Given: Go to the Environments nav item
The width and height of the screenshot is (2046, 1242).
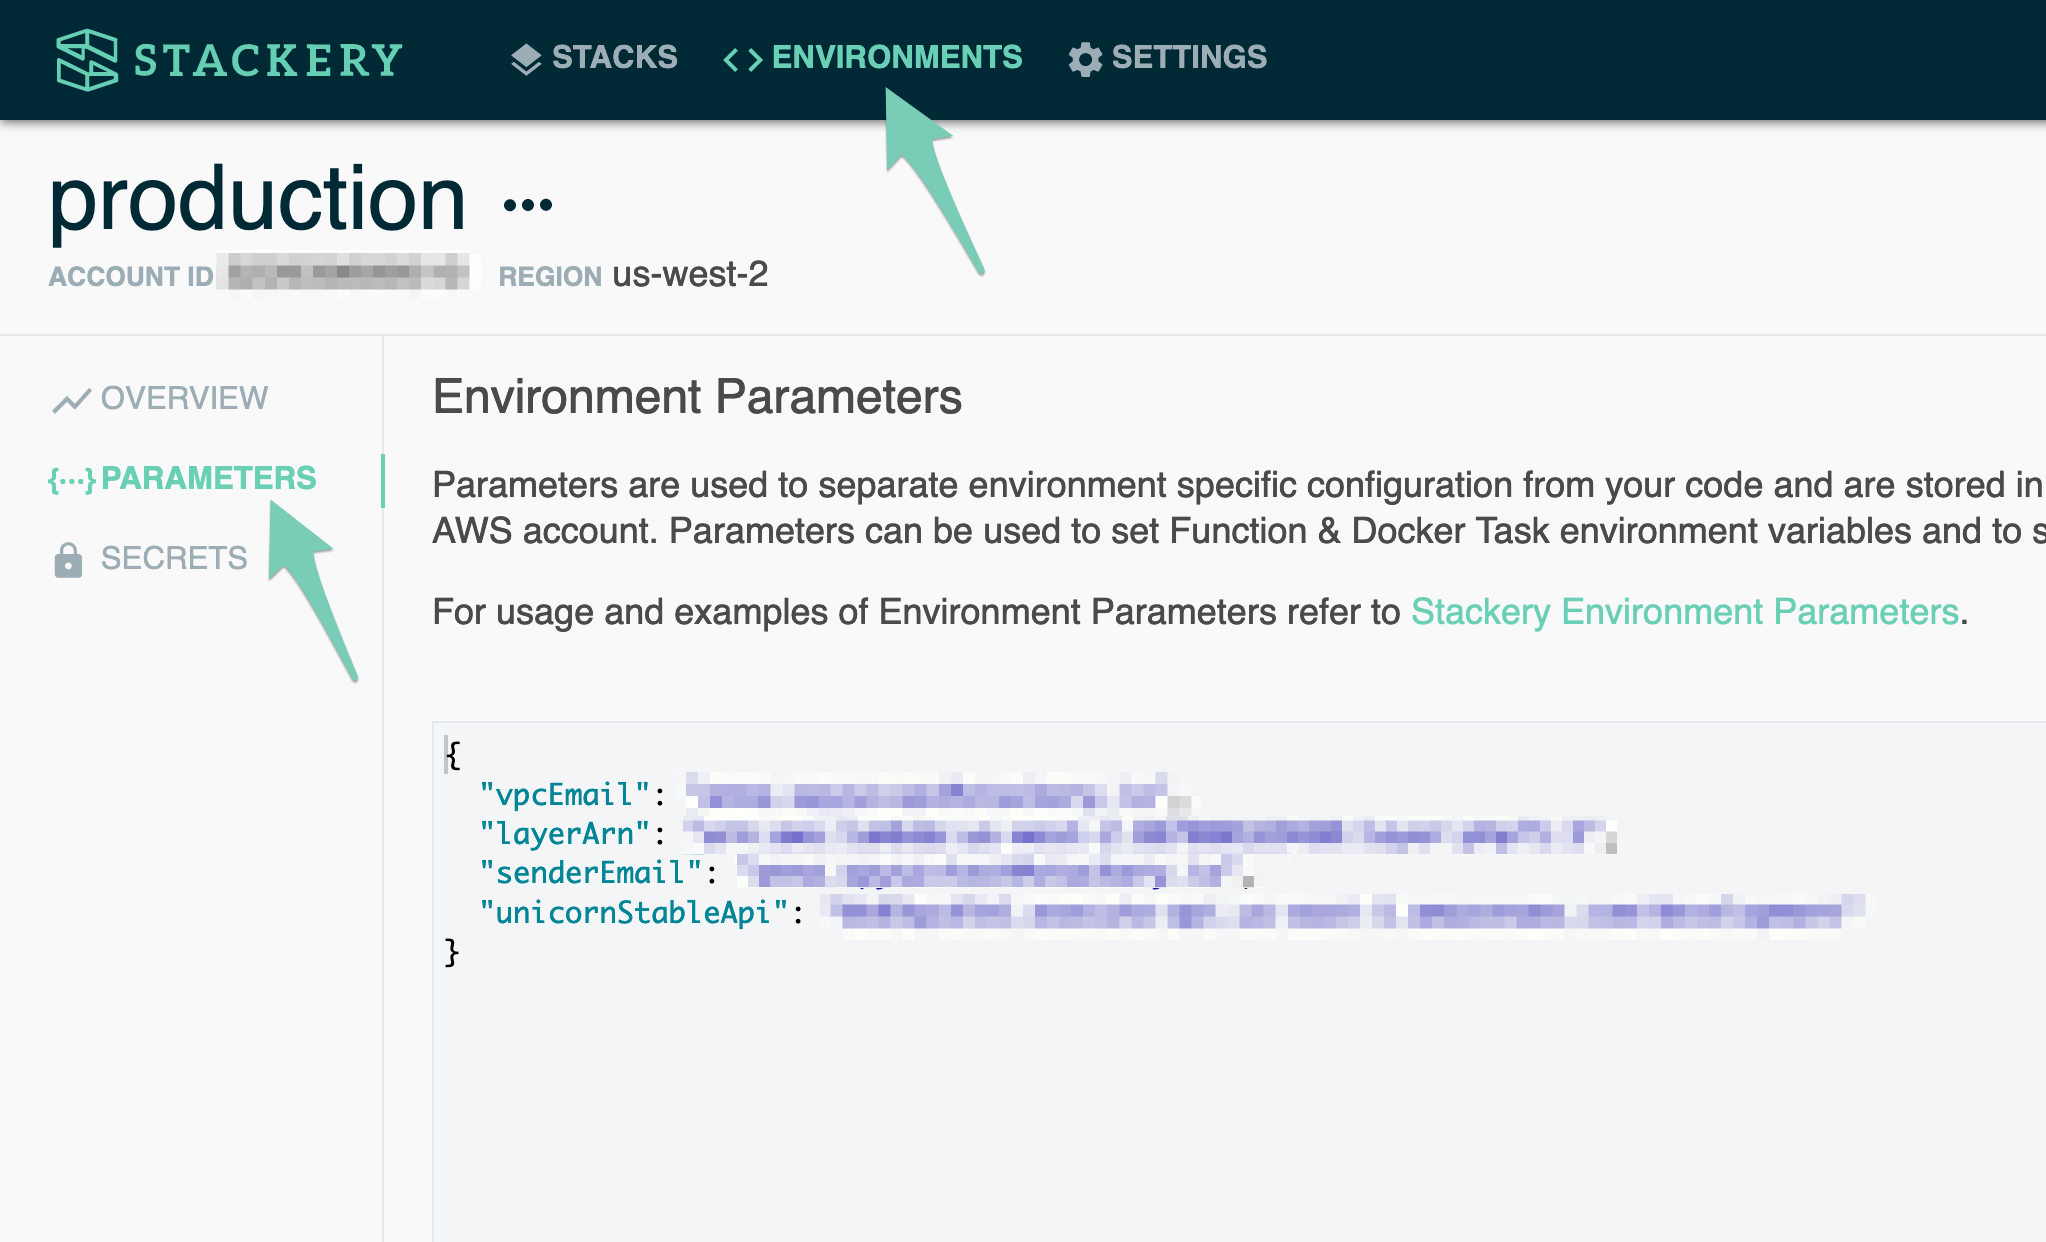Looking at the screenshot, I should [x=896, y=57].
